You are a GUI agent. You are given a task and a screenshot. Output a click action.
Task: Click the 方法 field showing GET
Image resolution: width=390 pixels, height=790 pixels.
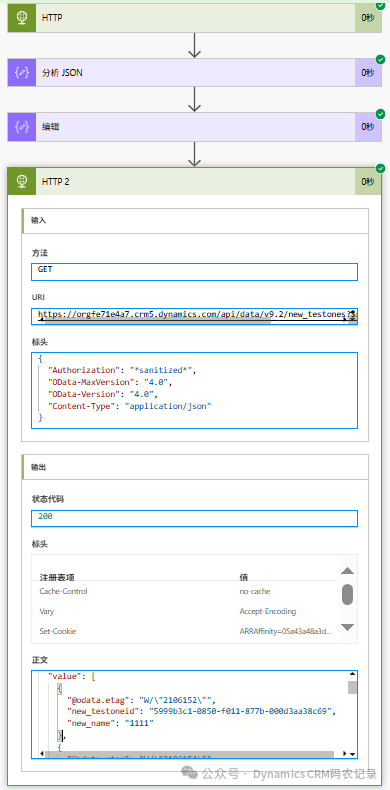click(x=194, y=272)
